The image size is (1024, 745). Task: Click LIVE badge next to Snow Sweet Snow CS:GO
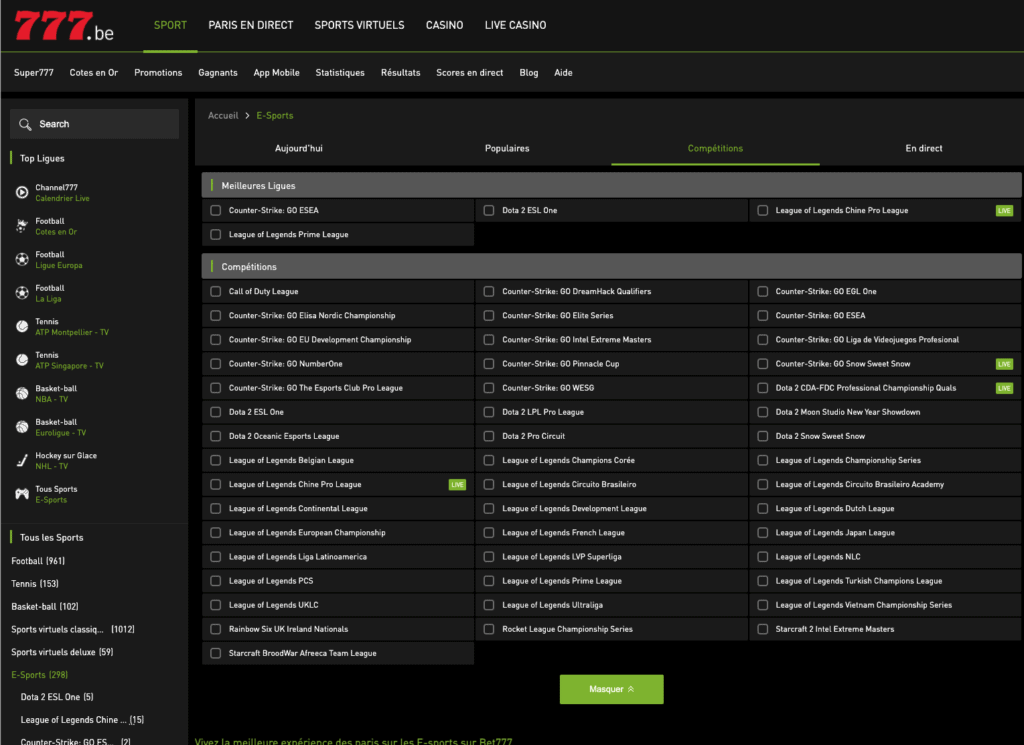(1004, 364)
